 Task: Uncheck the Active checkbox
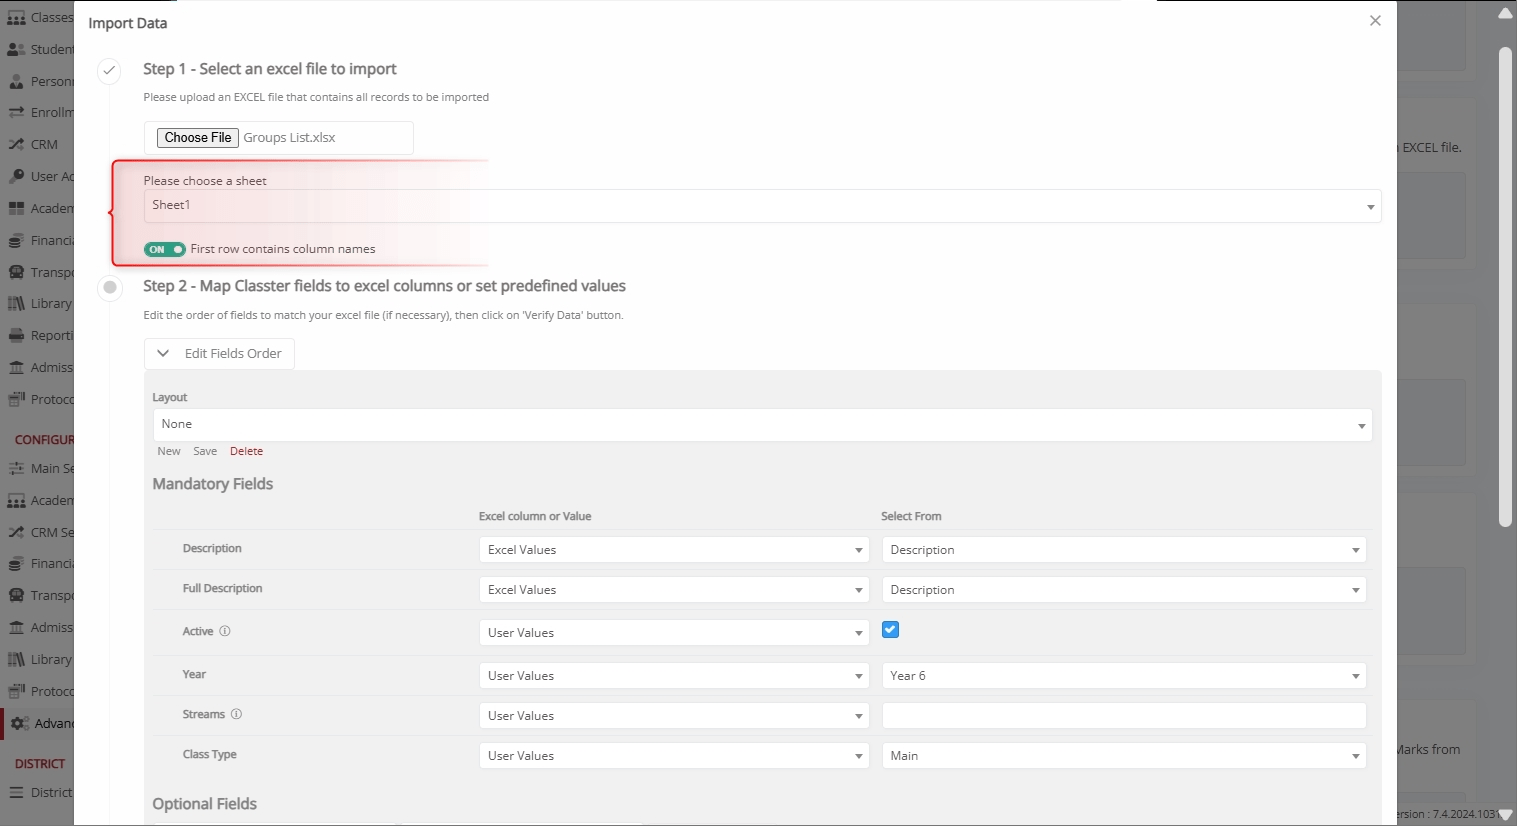890,630
